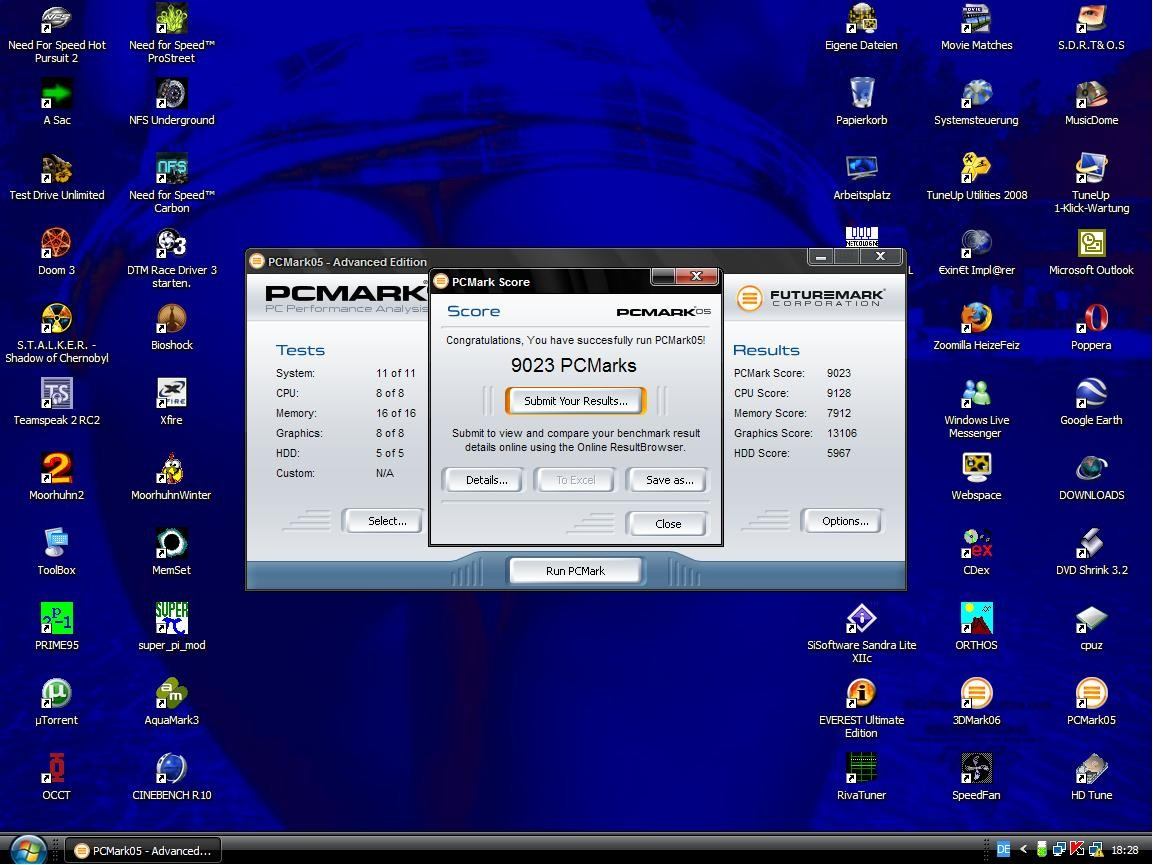Viewport: 1153px width, 865px height.
Task: Select Need for Speed Carbon icon
Action: [x=171, y=170]
